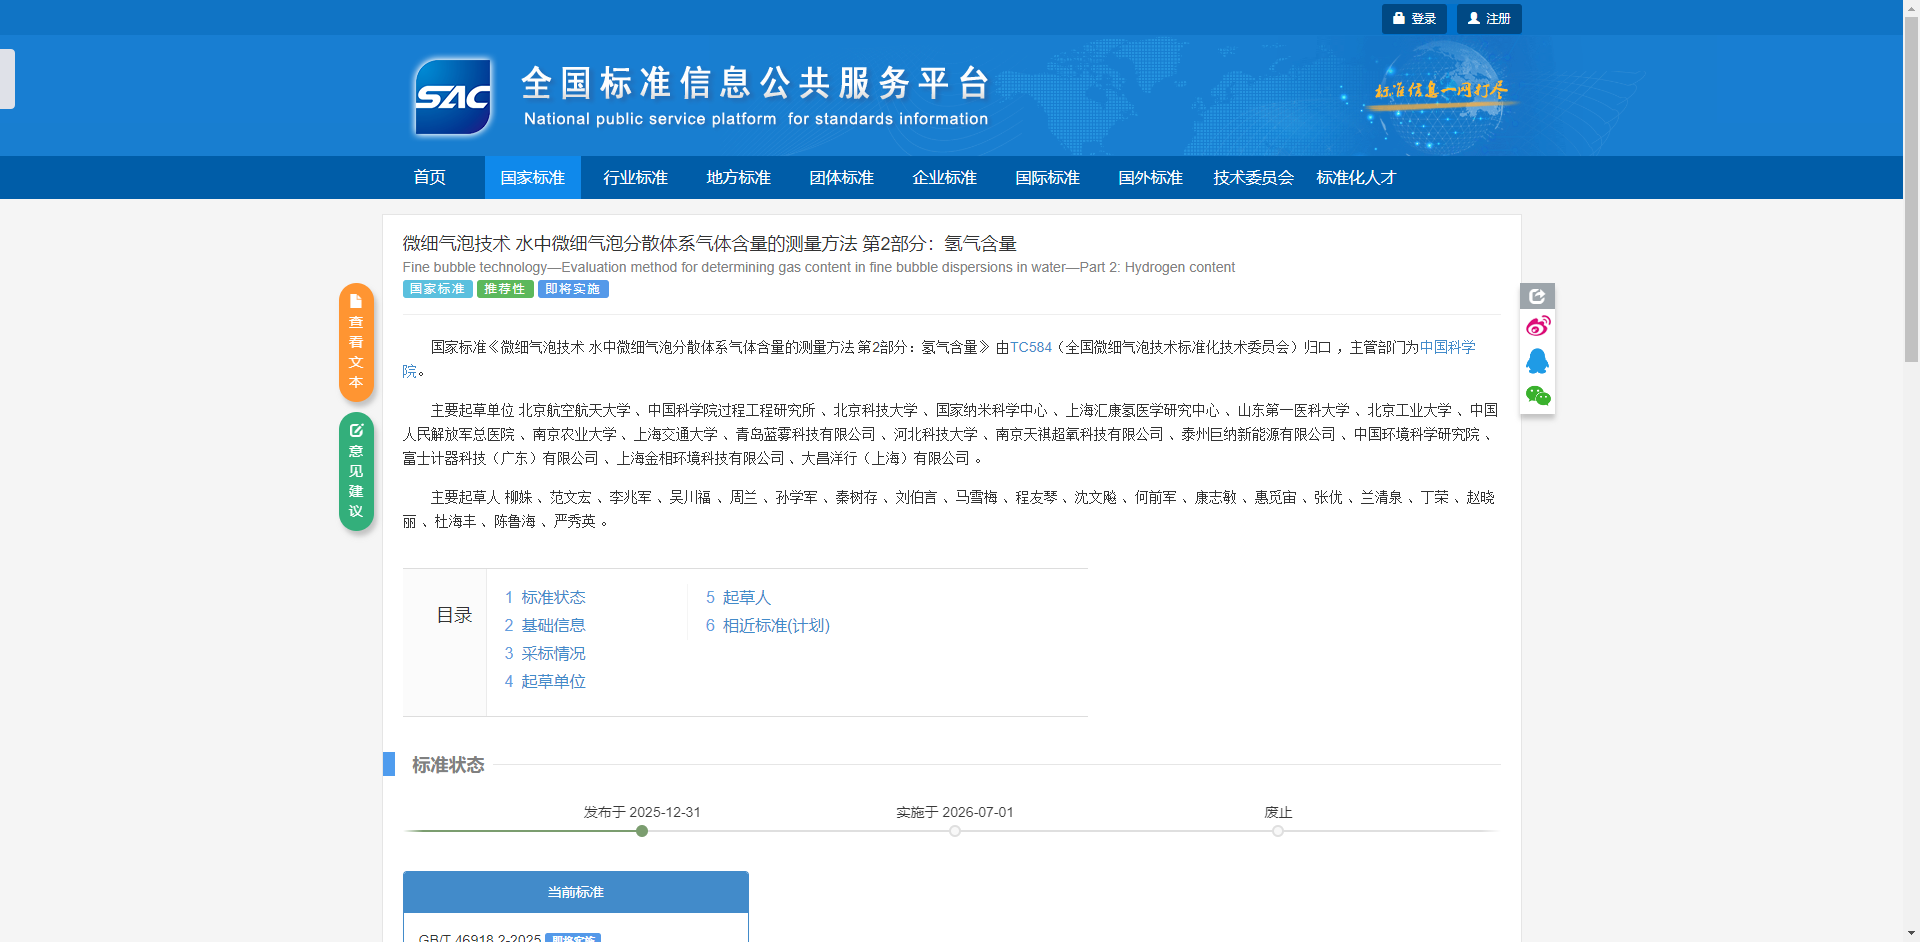Click the SAC logo icon
The height and width of the screenshot is (942, 1920).
pyautogui.click(x=453, y=96)
